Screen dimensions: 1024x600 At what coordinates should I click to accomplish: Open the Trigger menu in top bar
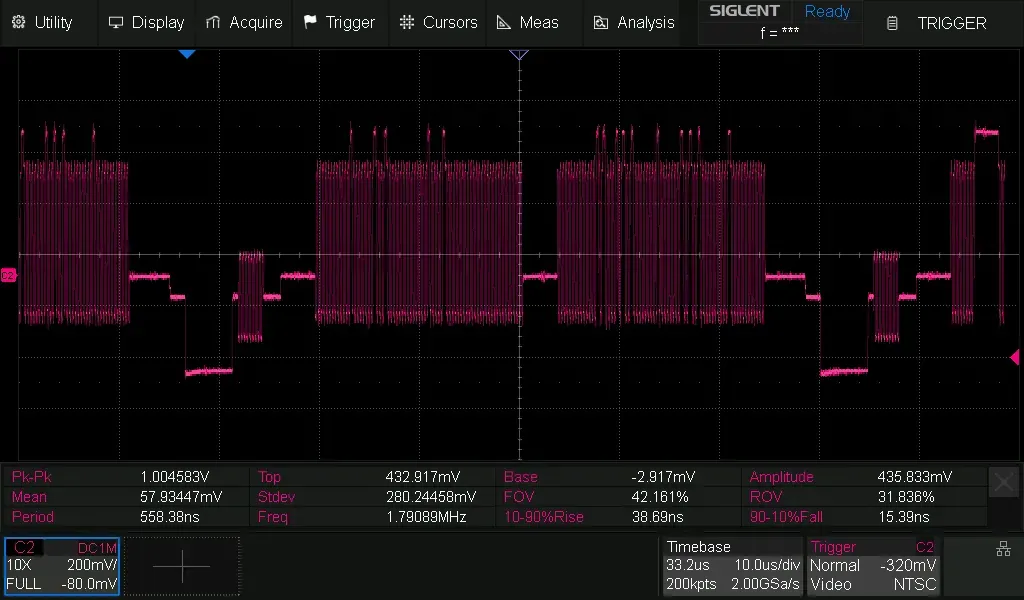[339, 22]
